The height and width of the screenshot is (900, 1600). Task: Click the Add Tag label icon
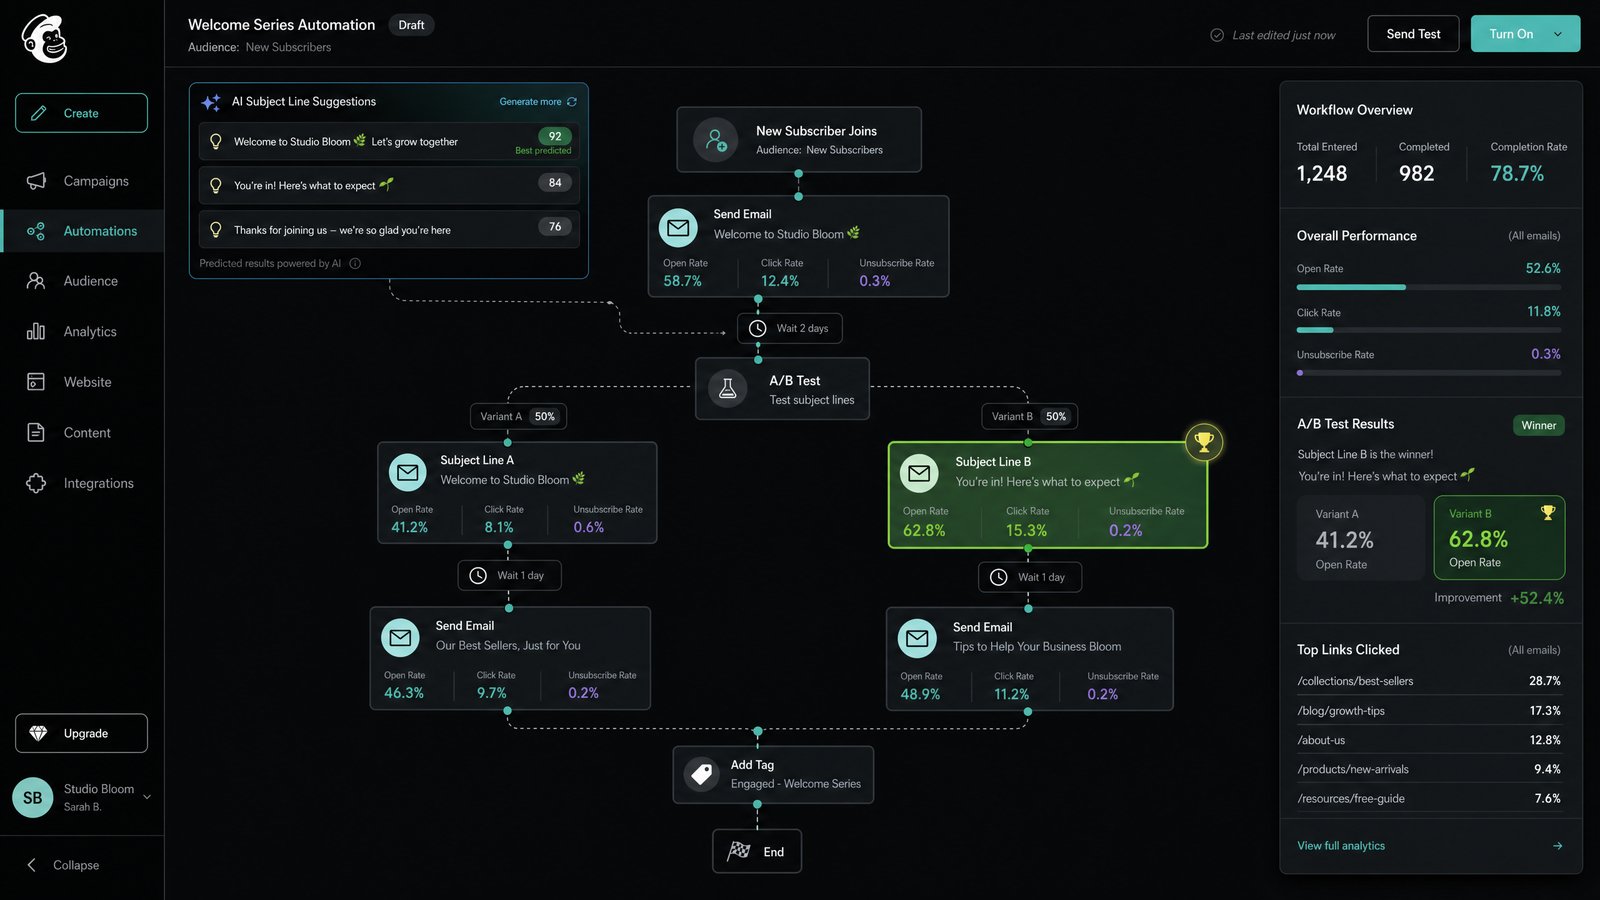click(702, 774)
